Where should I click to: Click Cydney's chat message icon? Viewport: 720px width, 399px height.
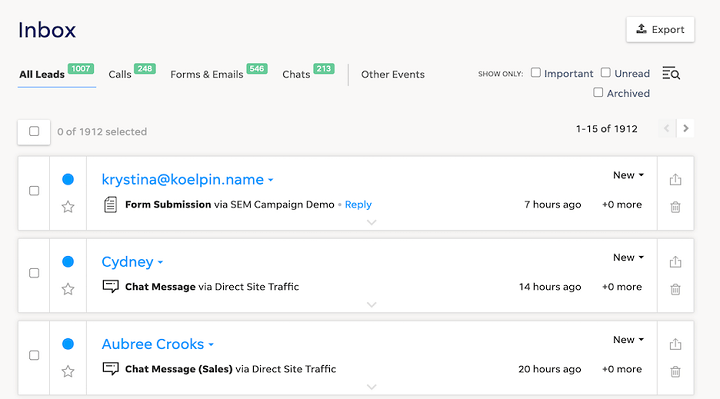(x=111, y=287)
